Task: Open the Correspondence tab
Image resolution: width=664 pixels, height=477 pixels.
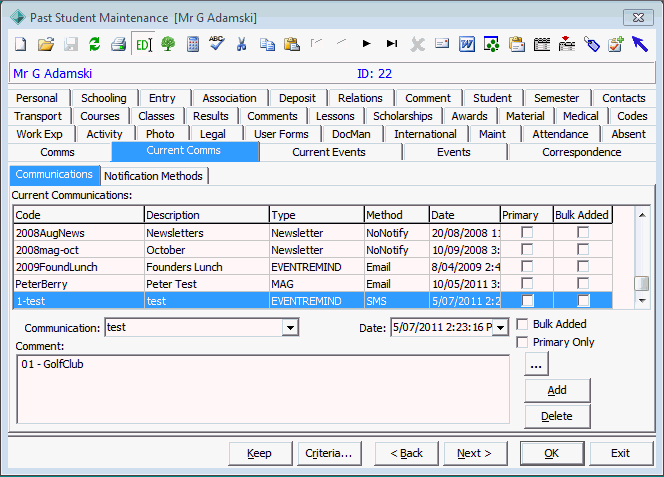Action: [x=581, y=152]
